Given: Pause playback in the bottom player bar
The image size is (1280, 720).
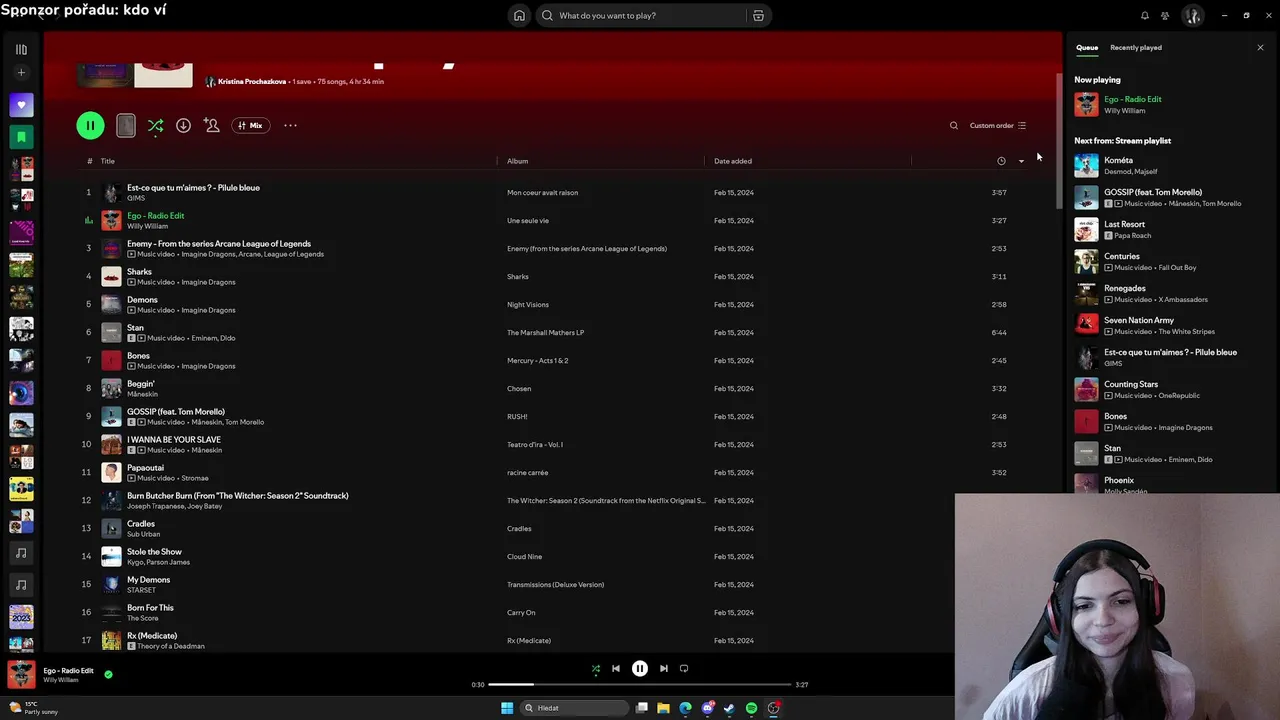Looking at the screenshot, I should [640, 669].
